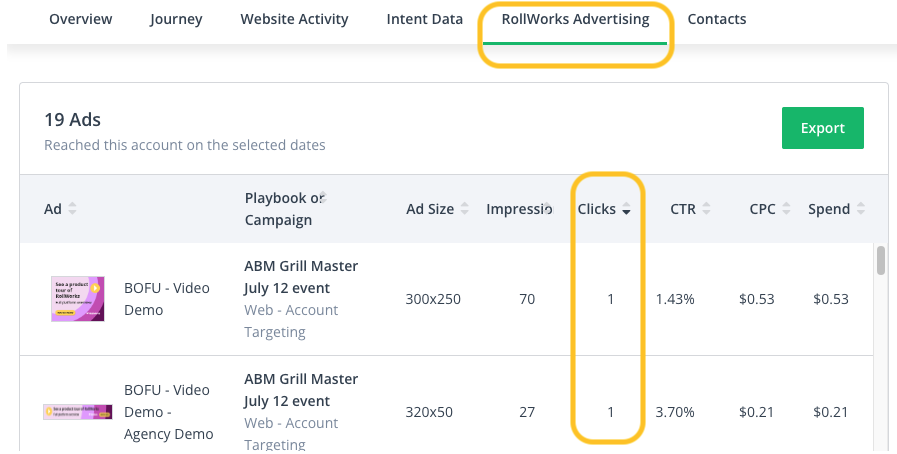Sort by Spend column arrows

tap(861, 209)
